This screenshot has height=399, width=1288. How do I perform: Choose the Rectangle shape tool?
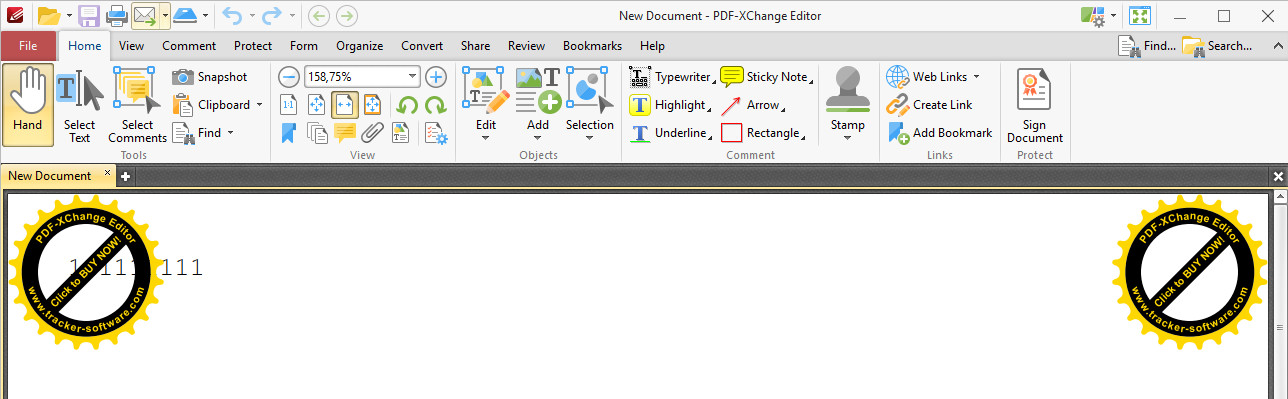point(763,133)
